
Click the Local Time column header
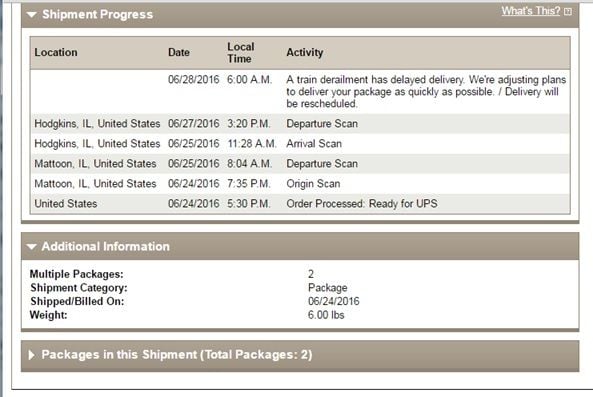click(x=241, y=53)
